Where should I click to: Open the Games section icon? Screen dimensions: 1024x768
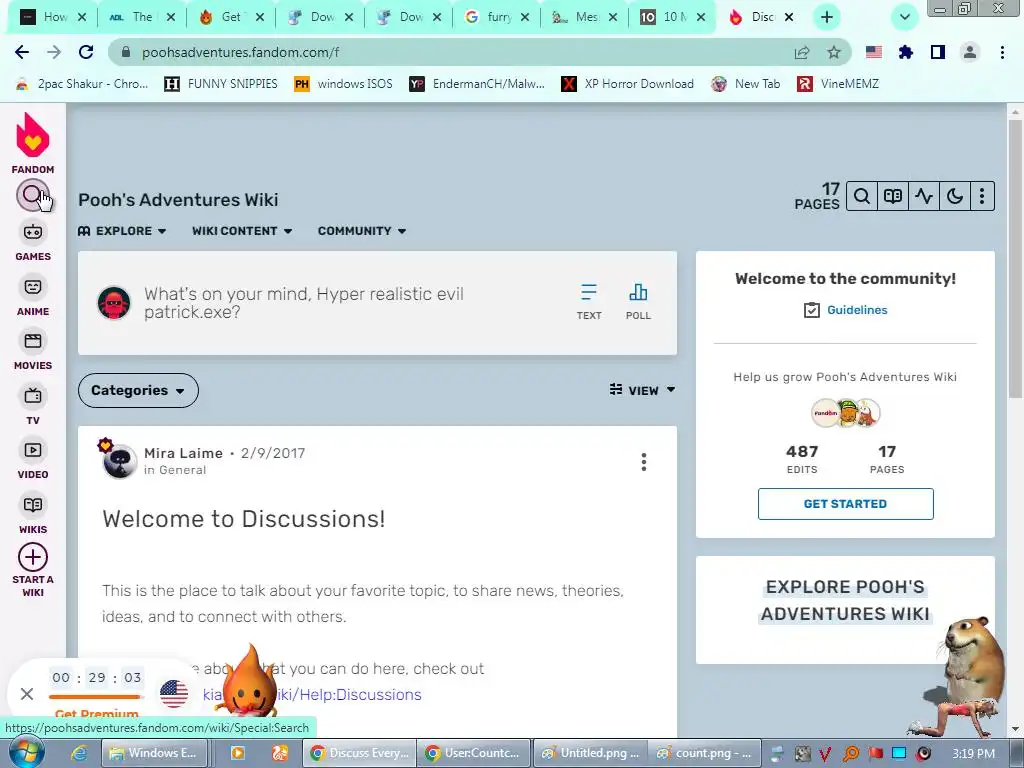click(x=33, y=232)
